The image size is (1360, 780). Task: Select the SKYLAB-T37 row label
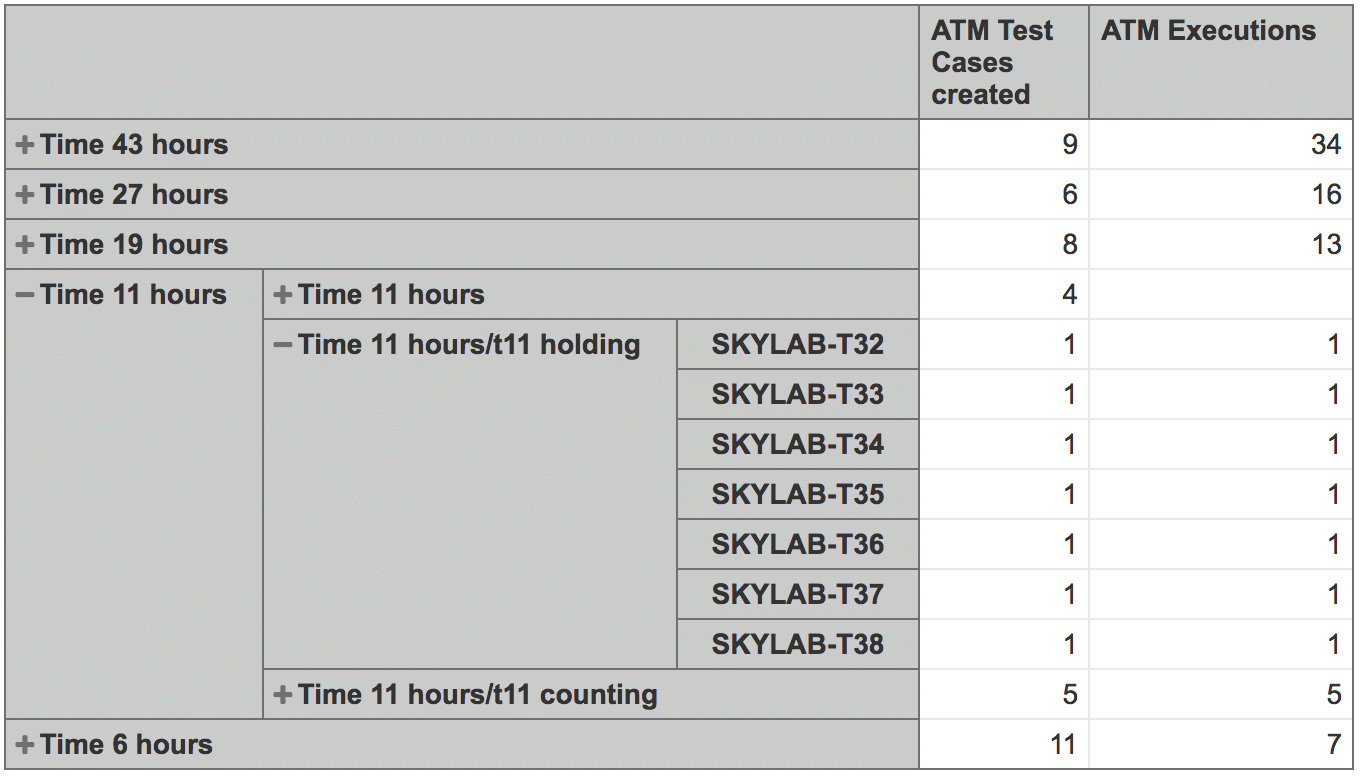(797, 595)
